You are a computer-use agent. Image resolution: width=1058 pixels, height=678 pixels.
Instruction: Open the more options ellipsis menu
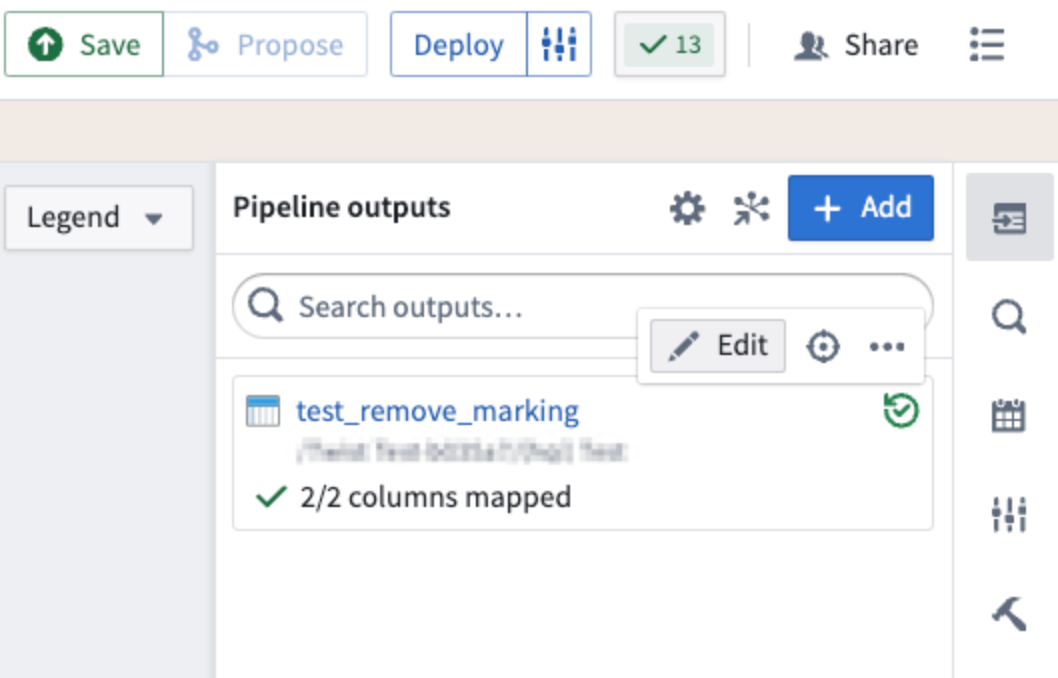click(887, 347)
